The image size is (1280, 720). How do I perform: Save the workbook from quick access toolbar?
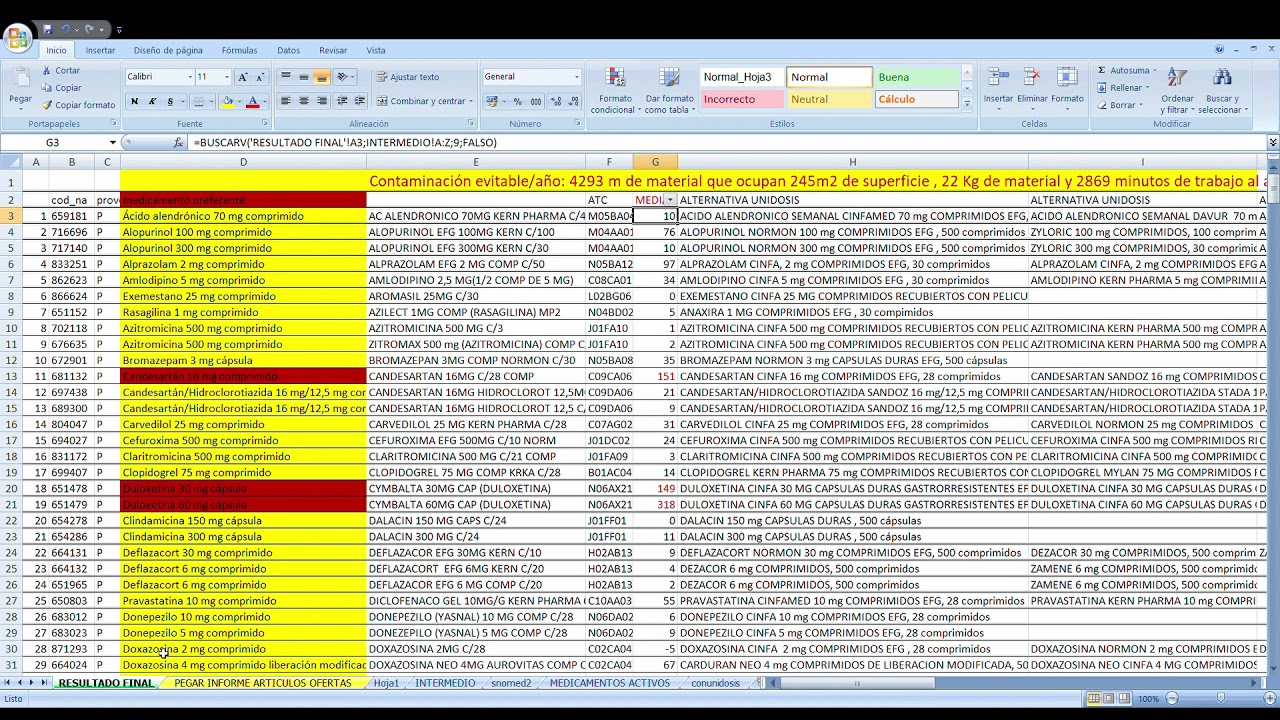(47, 30)
